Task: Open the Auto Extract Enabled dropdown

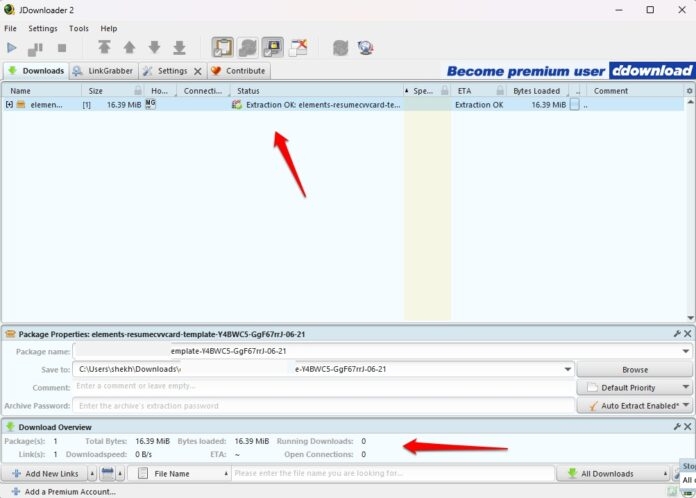Action: tap(634, 405)
